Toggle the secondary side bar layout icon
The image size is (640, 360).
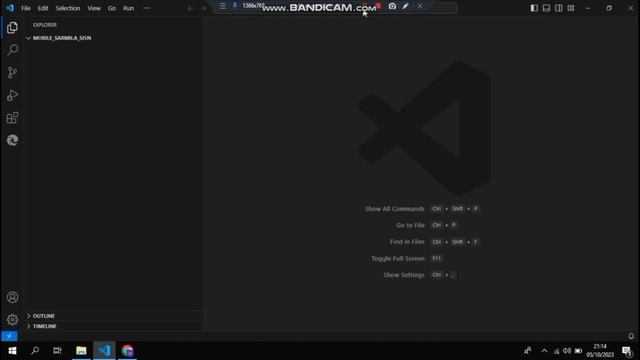[558, 8]
